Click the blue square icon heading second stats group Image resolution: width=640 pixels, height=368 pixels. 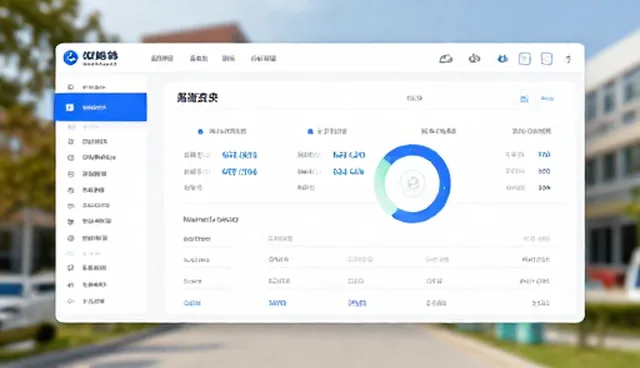pyautogui.click(x=310, y=131)
